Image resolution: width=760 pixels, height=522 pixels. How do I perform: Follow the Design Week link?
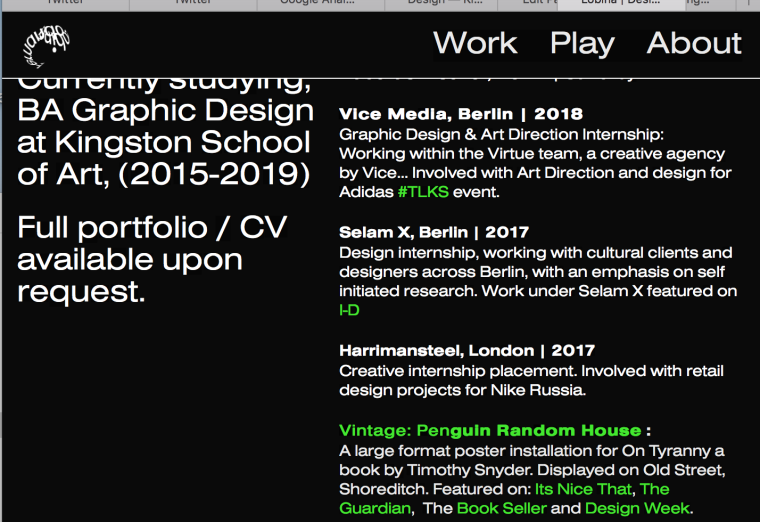pyautogui.click(x=637, y=508)
